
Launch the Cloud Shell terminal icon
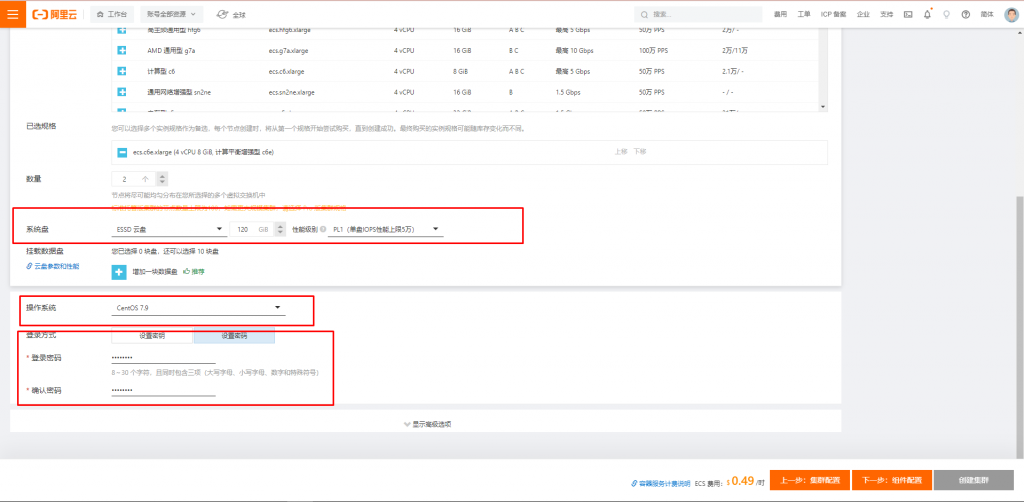point(908,14)
